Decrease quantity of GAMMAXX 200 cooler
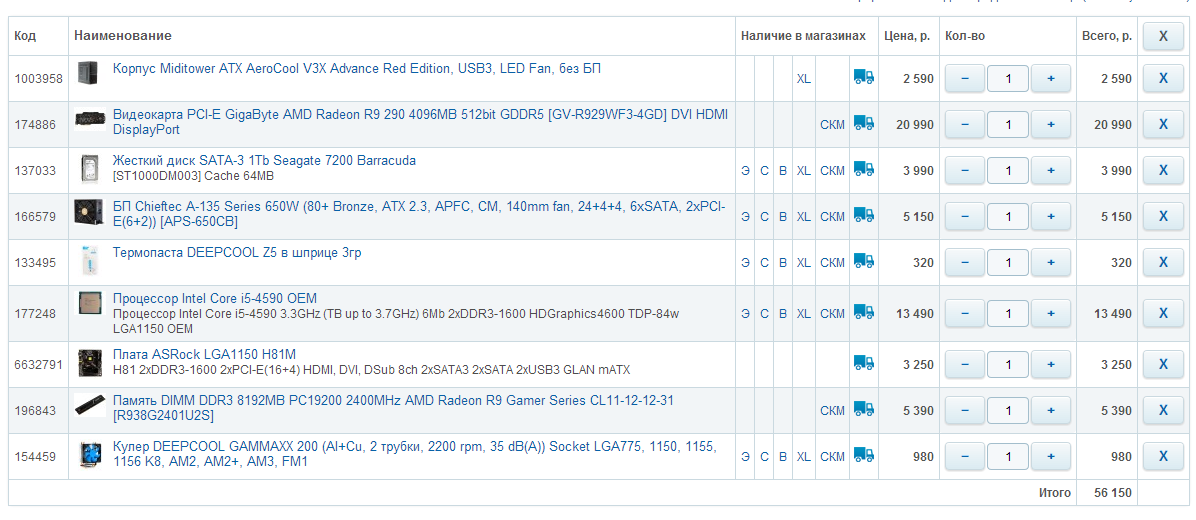Image resolution: width=1196 pixels, height=520 pixels. [963, 457]
